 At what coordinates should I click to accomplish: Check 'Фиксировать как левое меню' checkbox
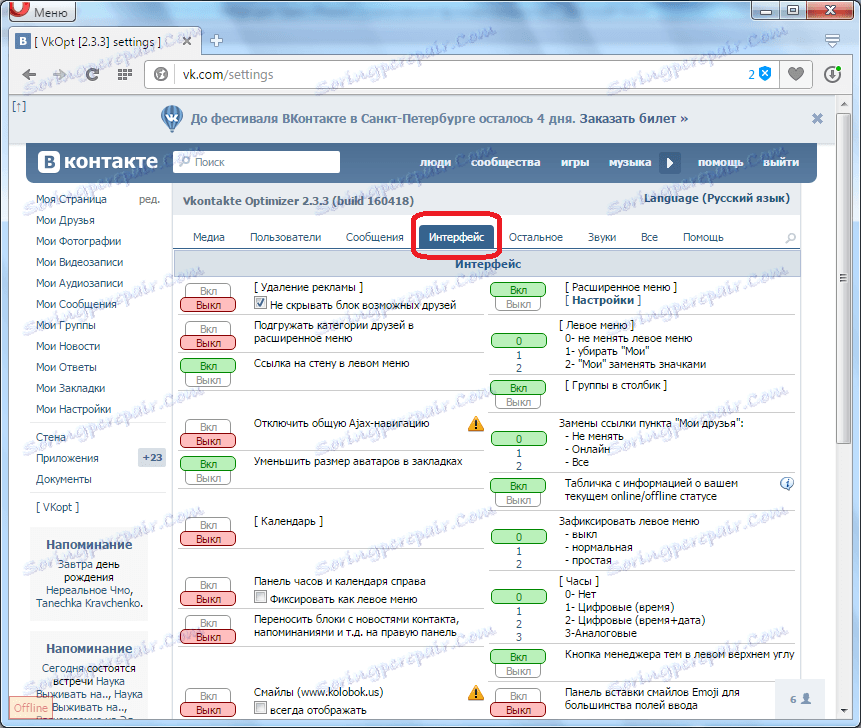tap(260, 597)
